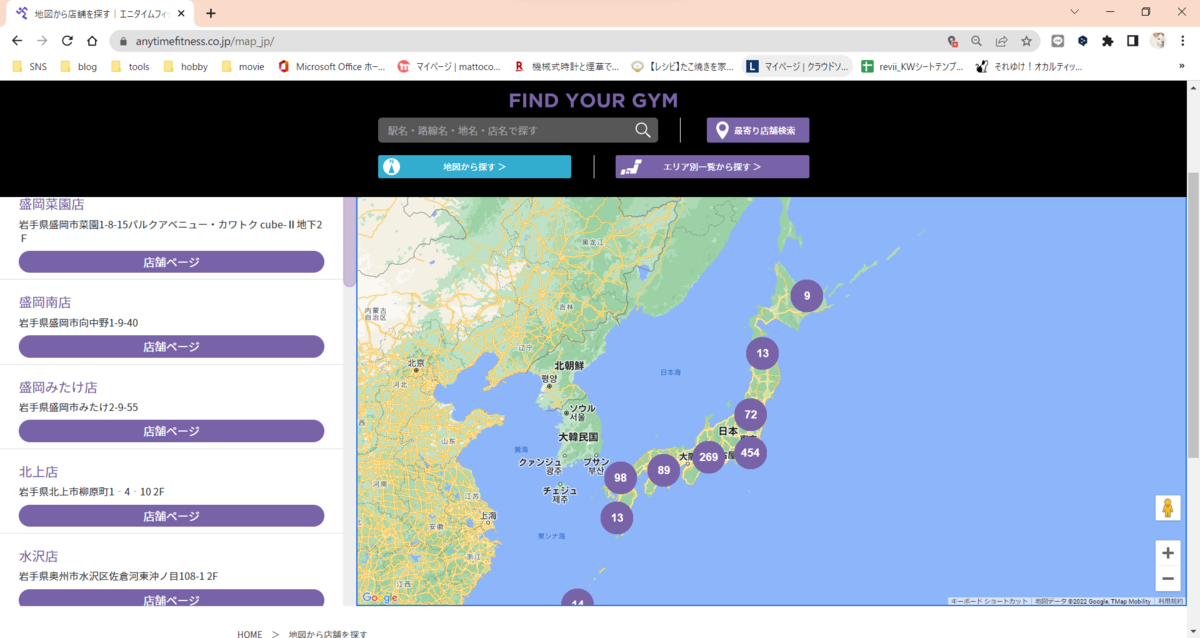Open a new browser tab
The width and height of the screenshot is (1200, 638).
[x=211, y=13]
